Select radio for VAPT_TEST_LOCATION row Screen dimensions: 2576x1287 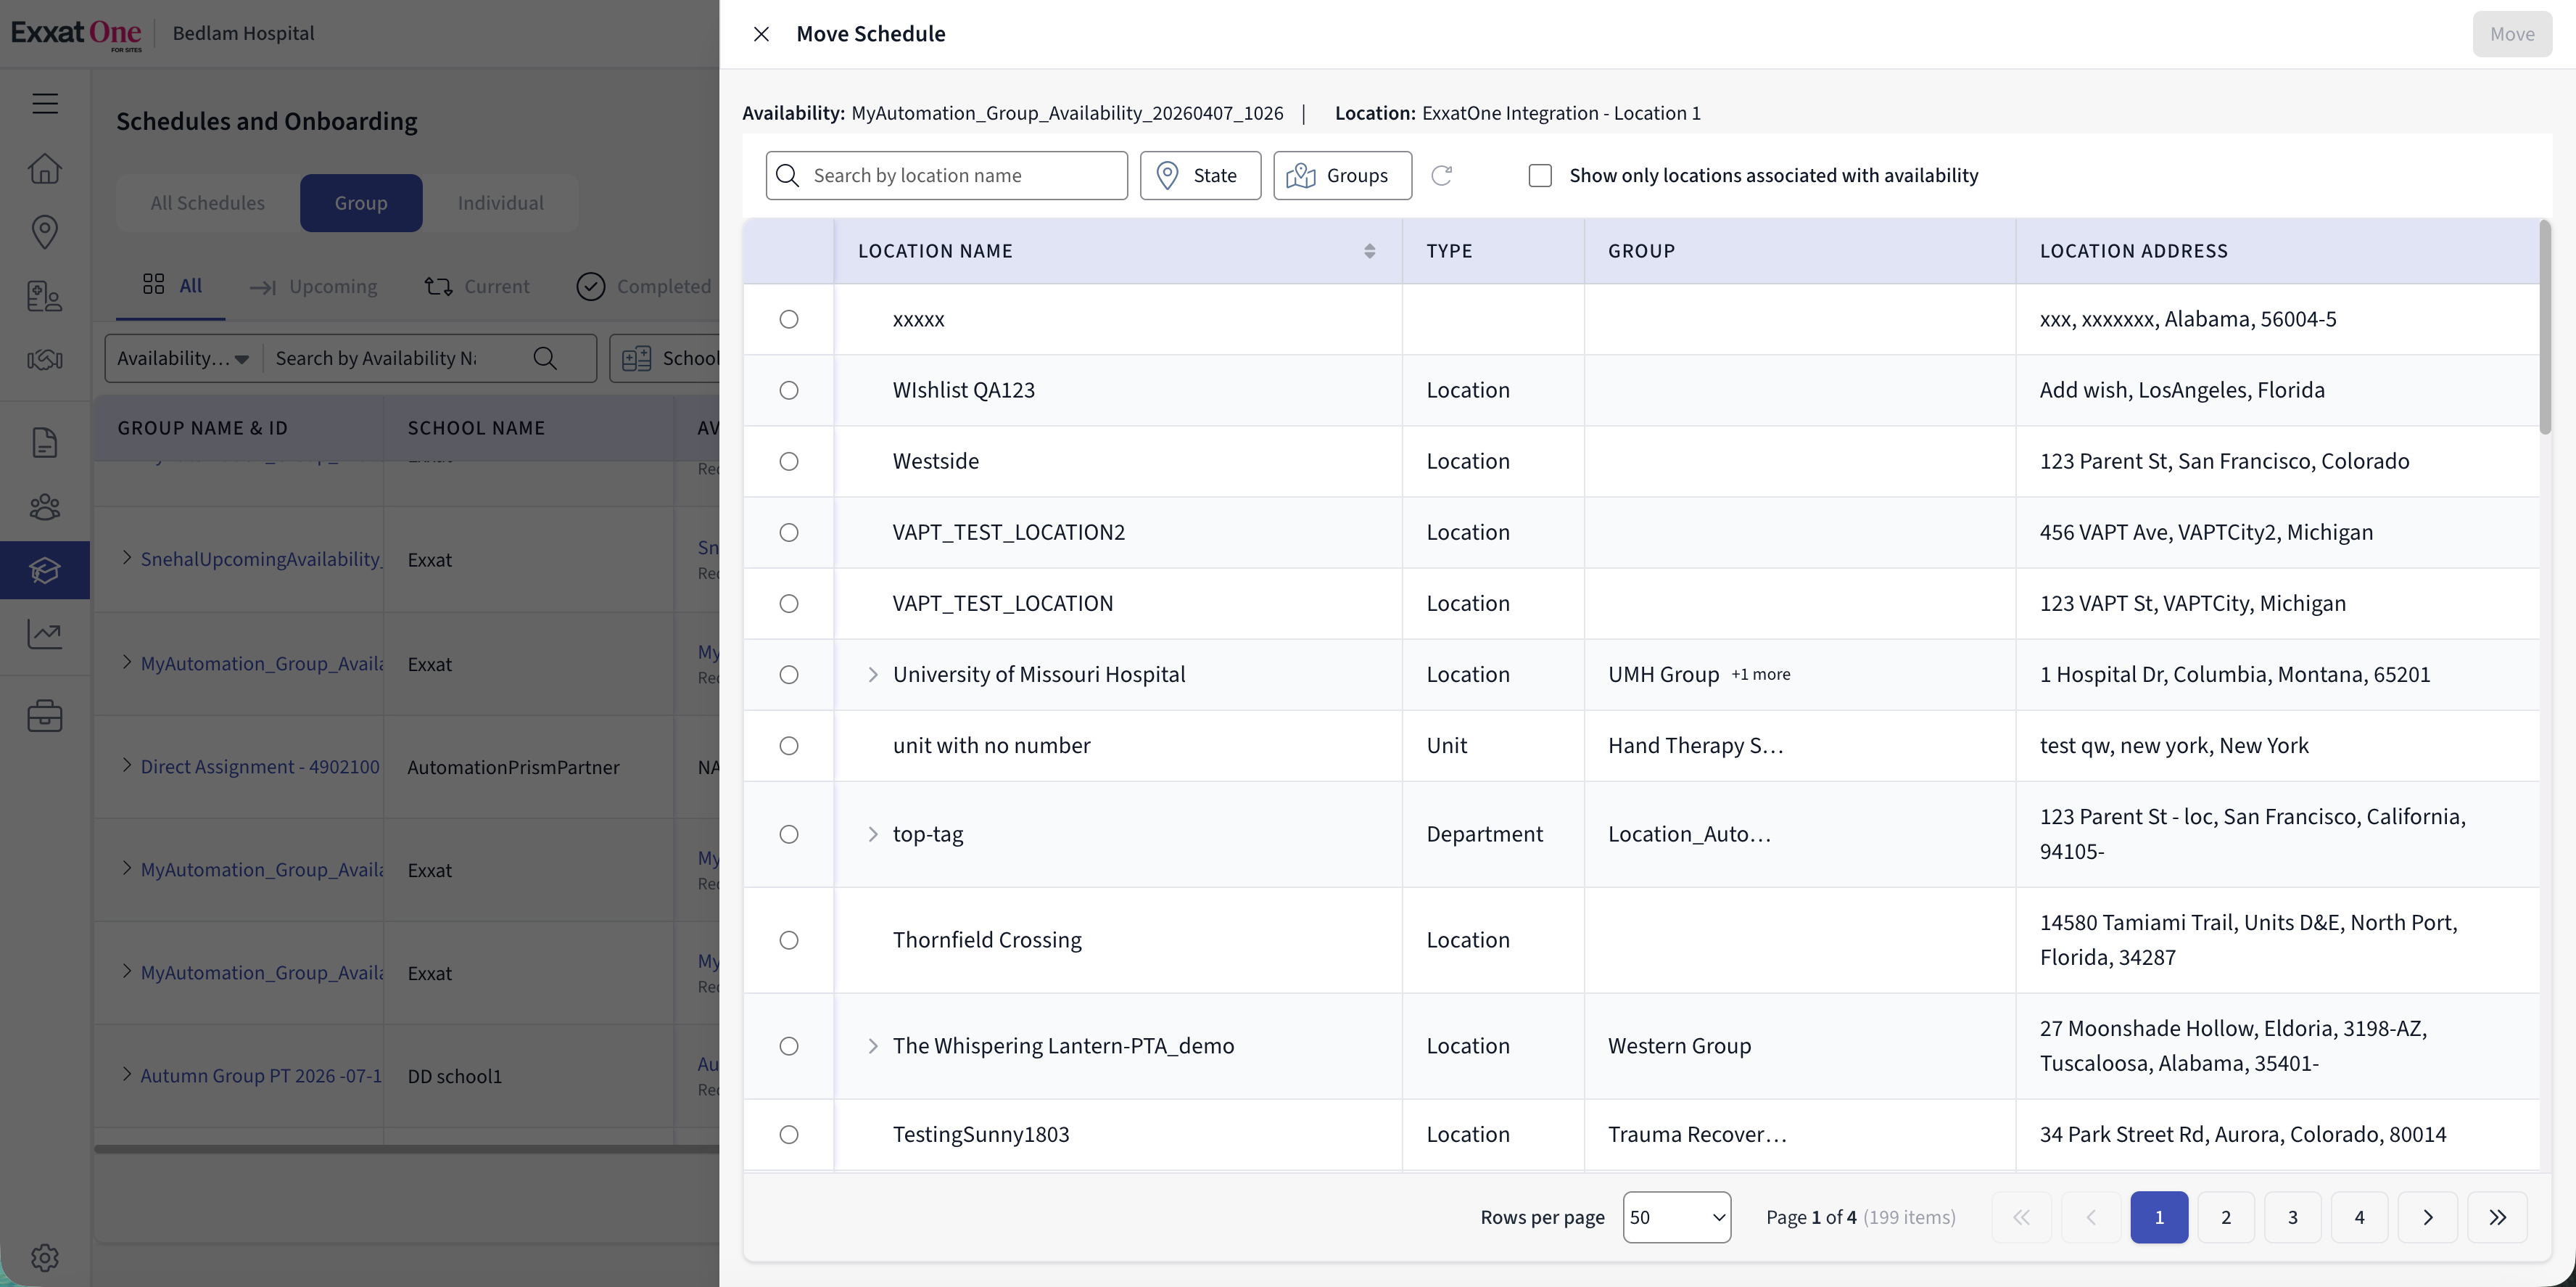click(x=789, y=603)
